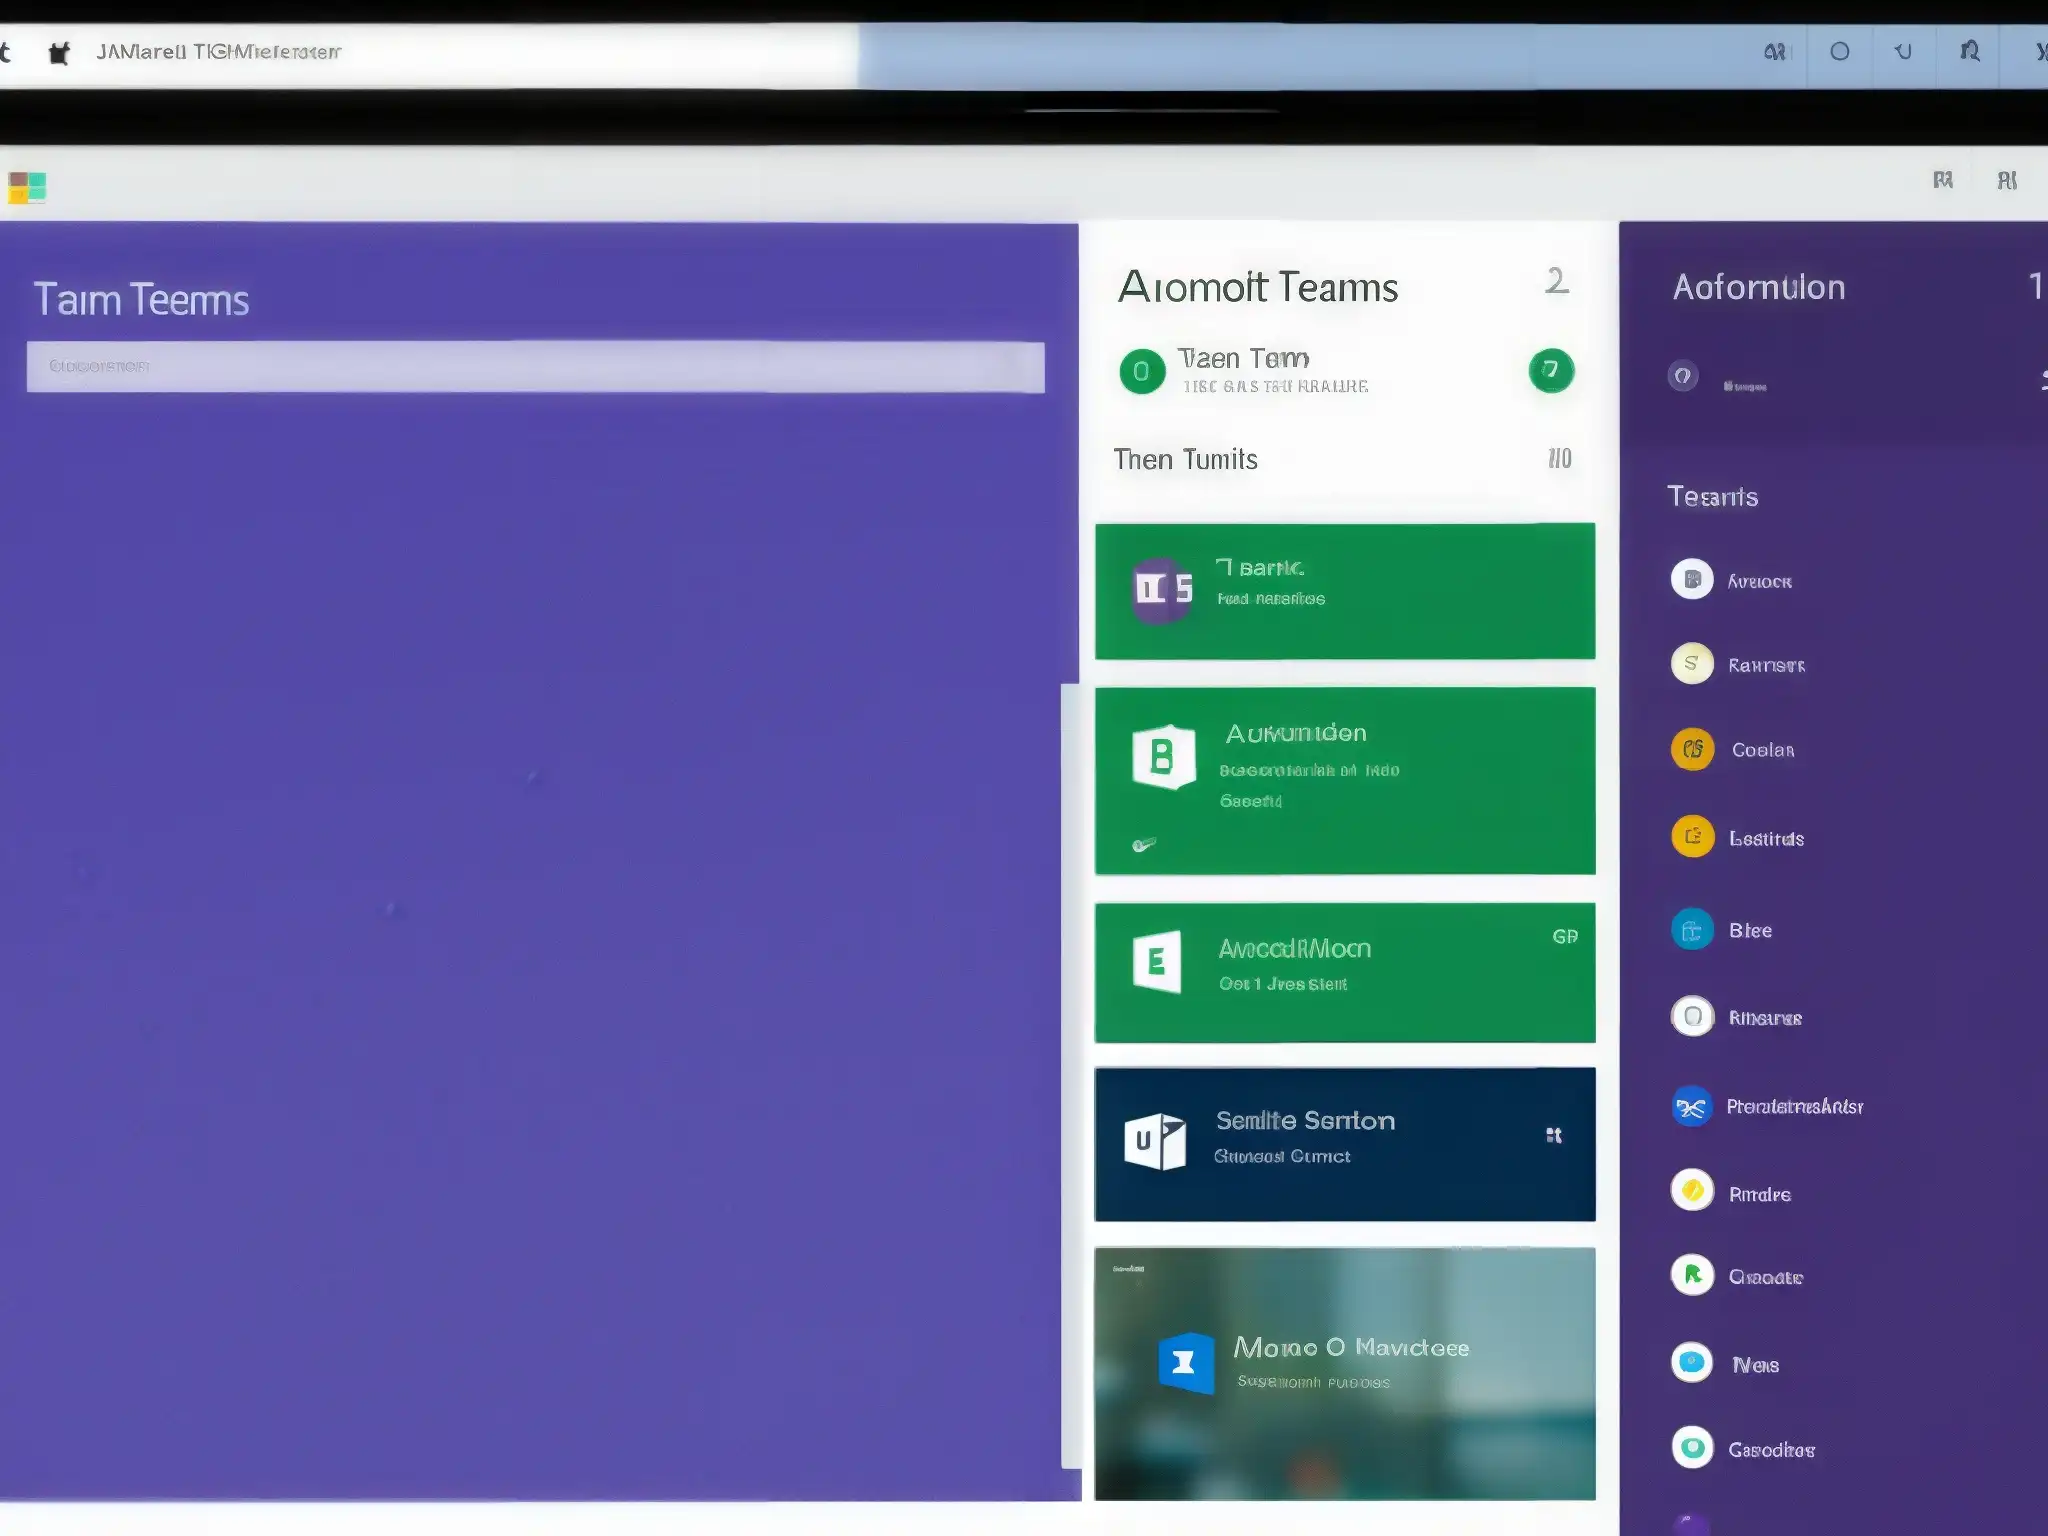Open the 'T barnc' green card

point(1345,591)
